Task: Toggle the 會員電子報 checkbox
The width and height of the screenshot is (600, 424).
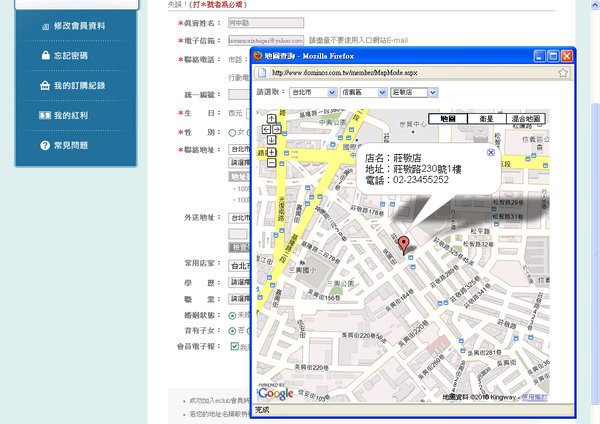Action: [235, 346]
